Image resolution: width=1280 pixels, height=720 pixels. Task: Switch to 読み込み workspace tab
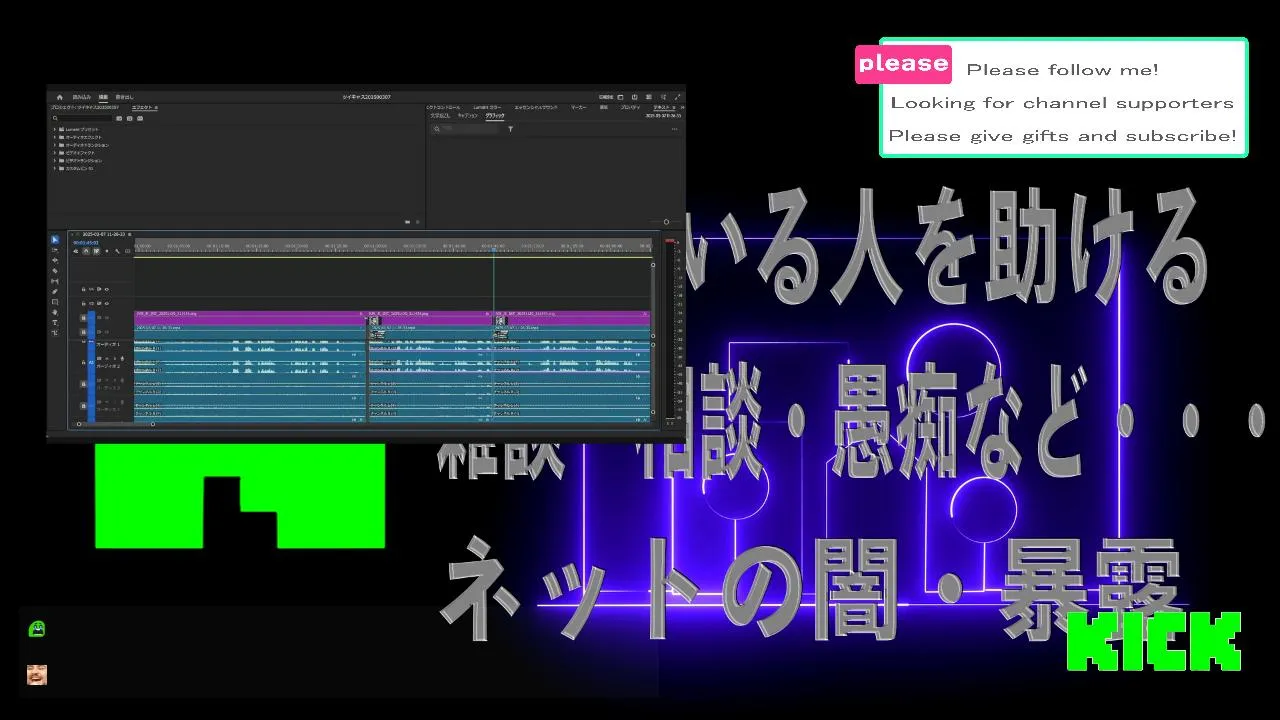pyautogui.click(x=82, y=97)
